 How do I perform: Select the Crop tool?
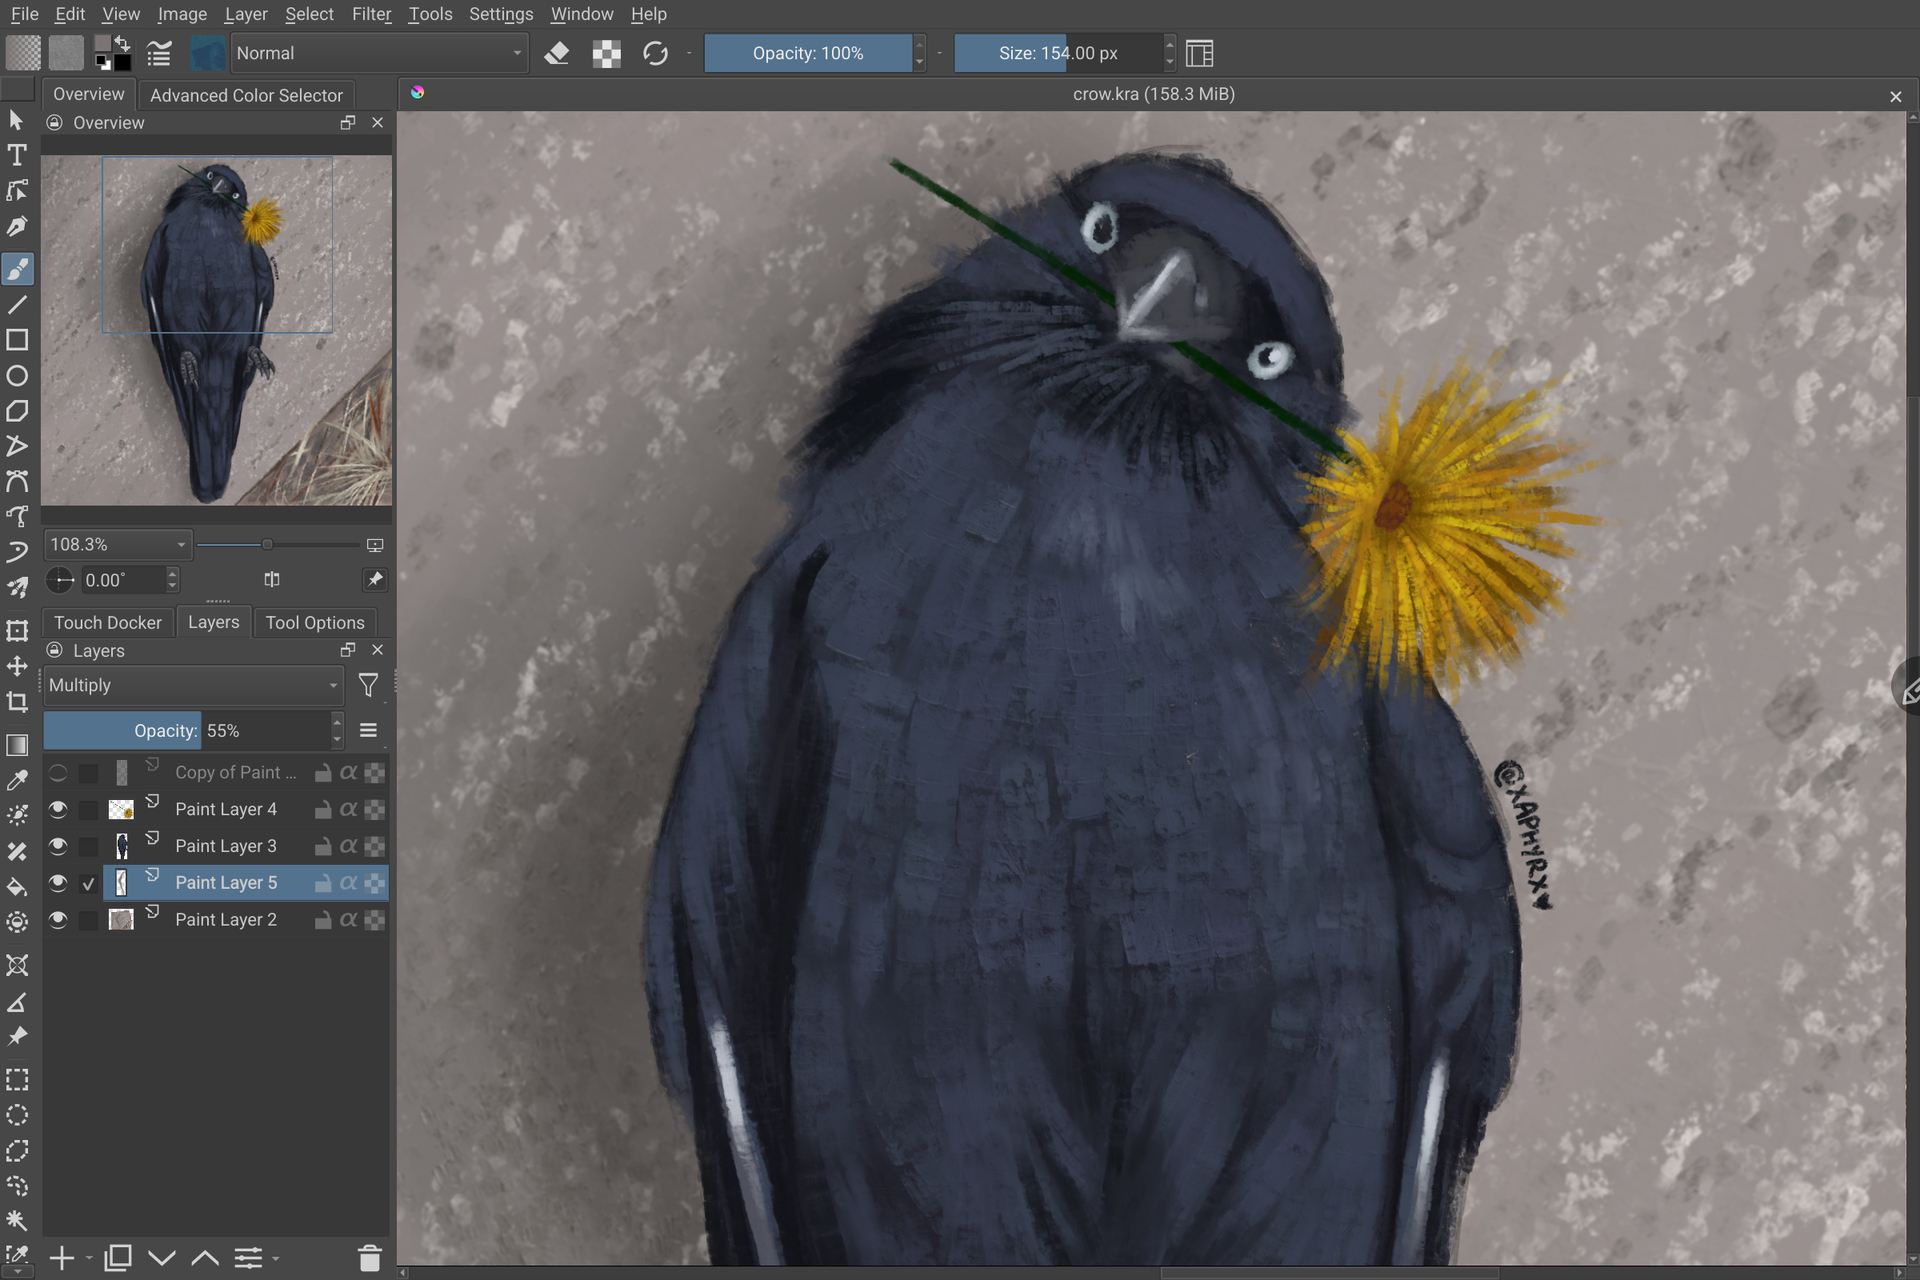[17, 702]
